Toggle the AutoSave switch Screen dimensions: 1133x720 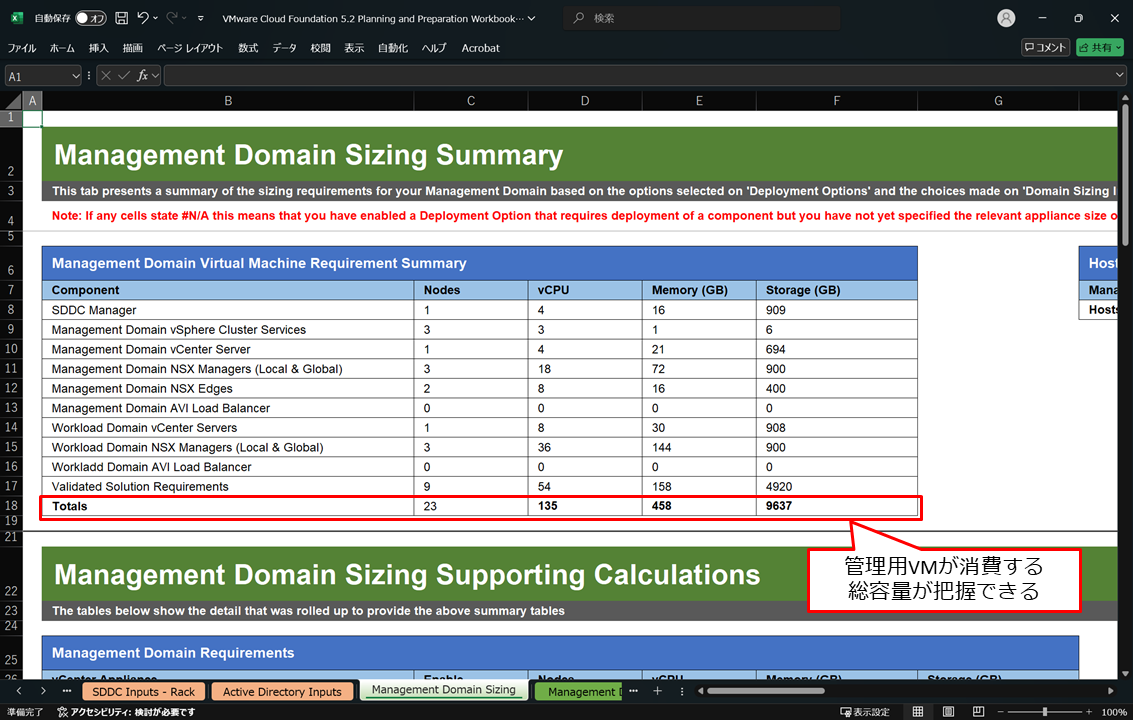pyautogui.click(x=91, y=18)
